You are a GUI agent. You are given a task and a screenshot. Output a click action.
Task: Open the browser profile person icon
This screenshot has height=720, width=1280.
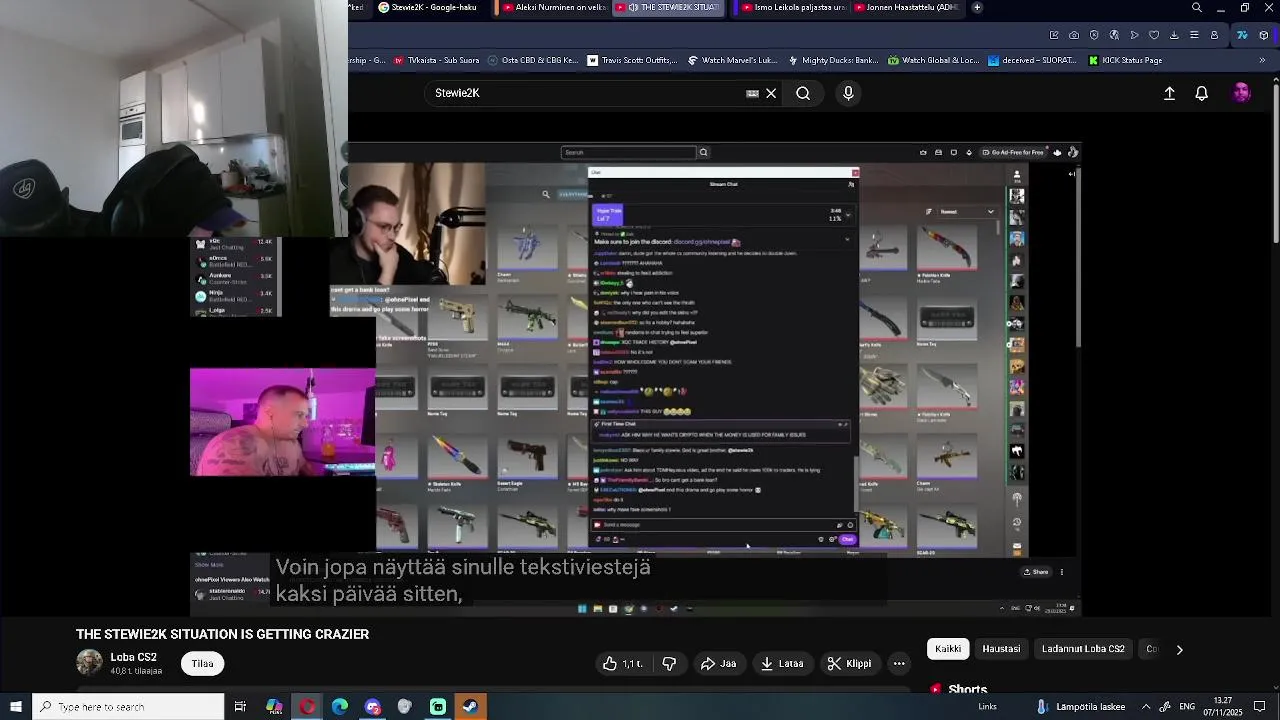(1214, 35)
